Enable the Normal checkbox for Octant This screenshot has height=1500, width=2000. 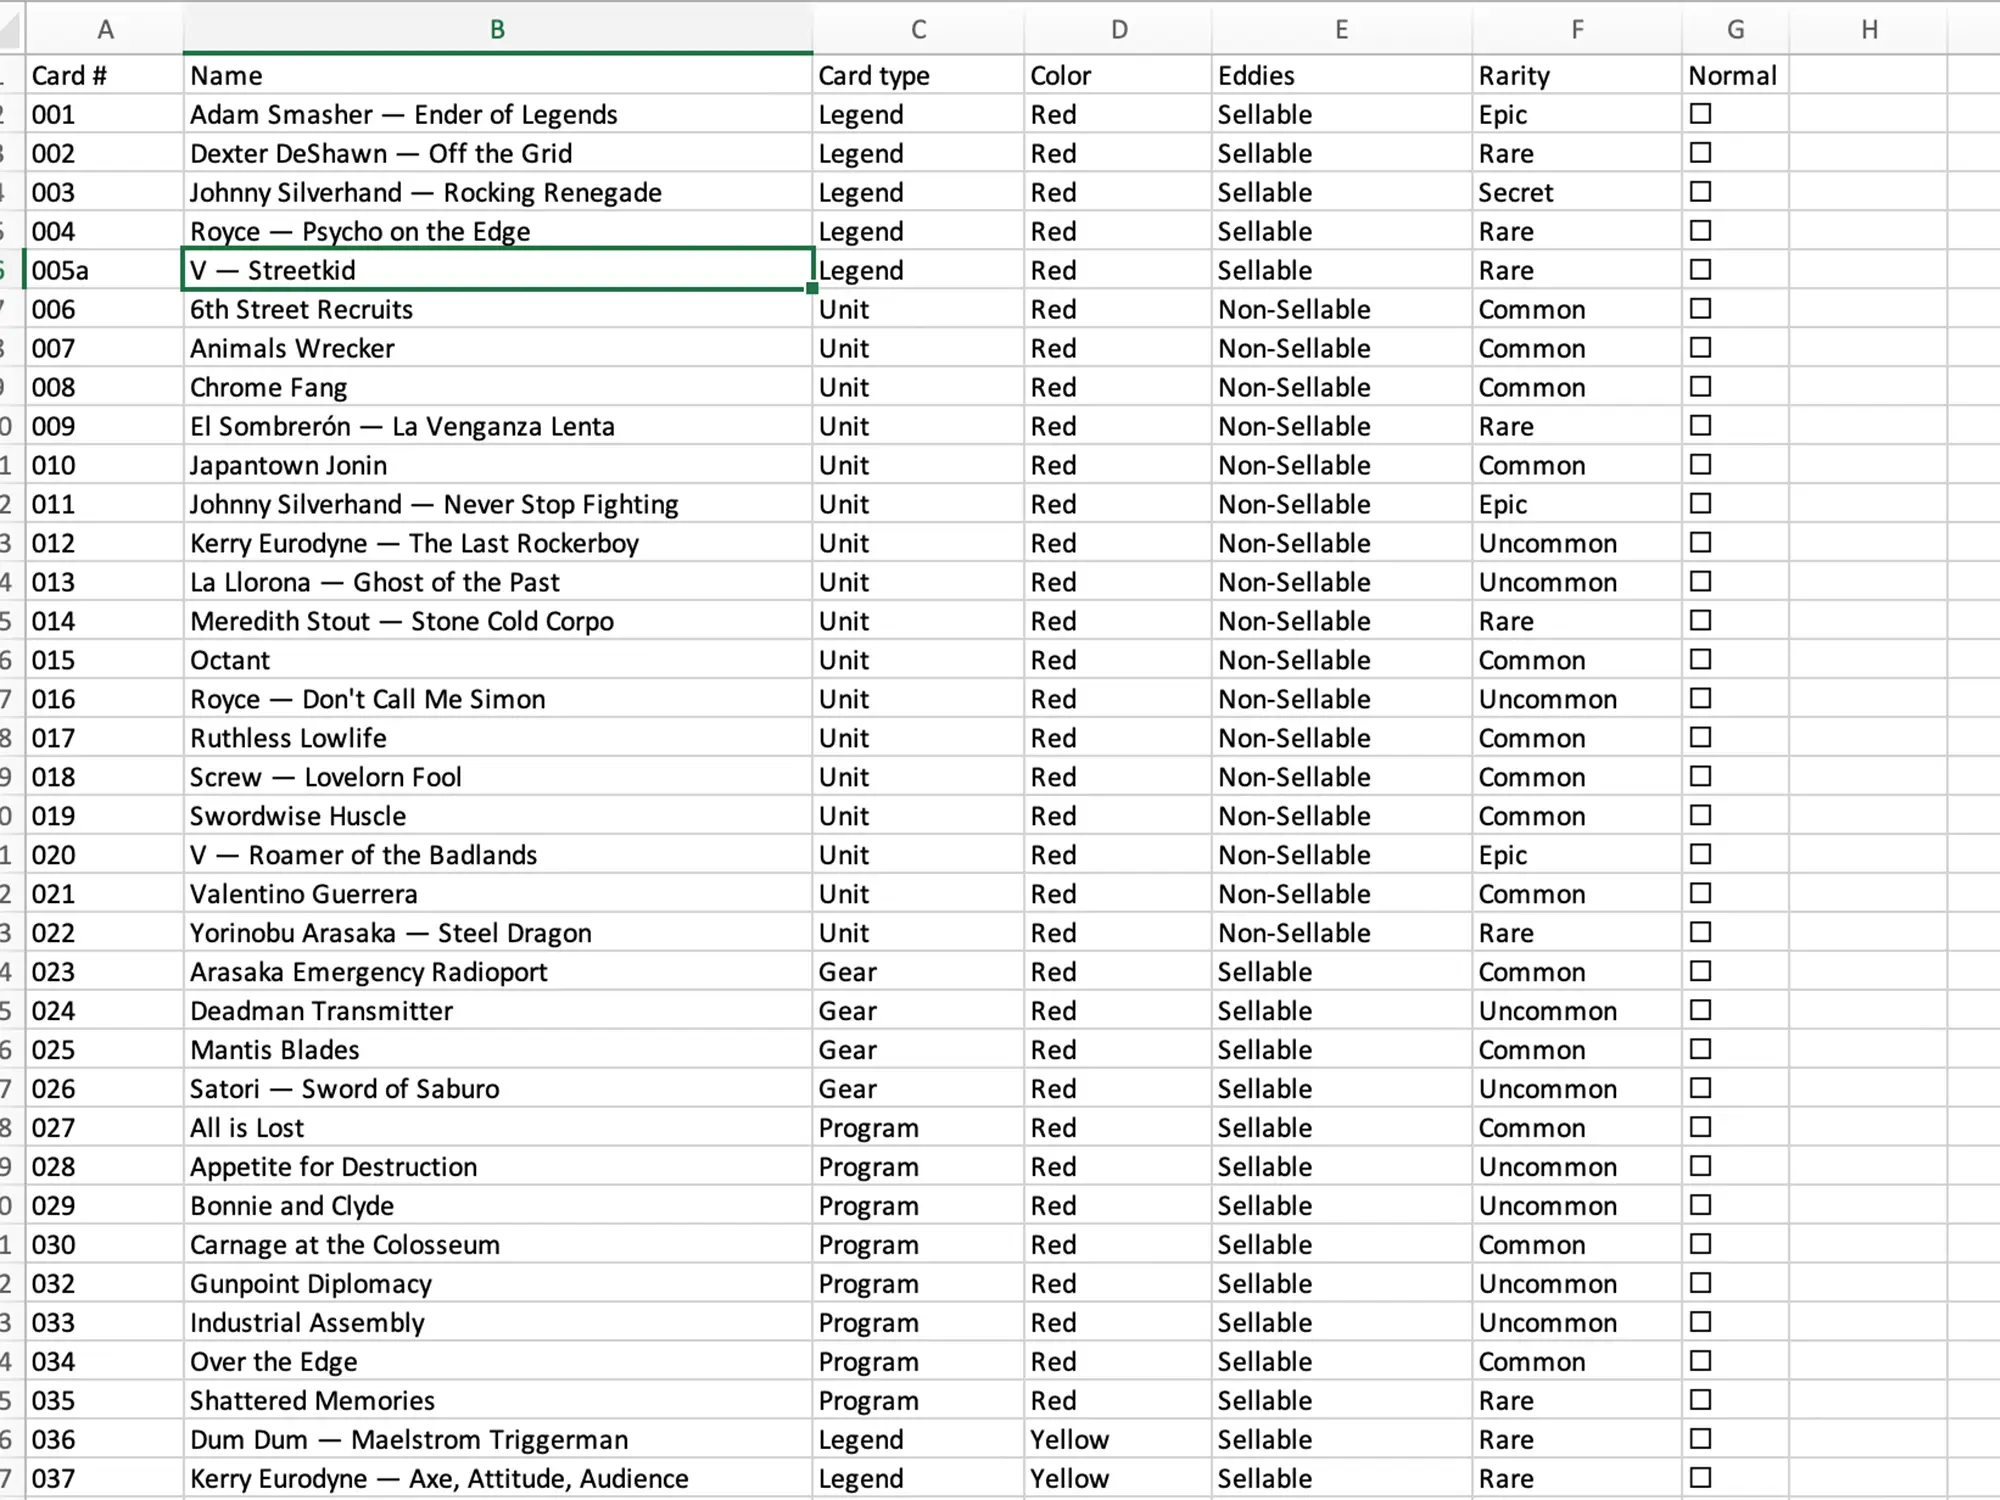(1700, 660)
